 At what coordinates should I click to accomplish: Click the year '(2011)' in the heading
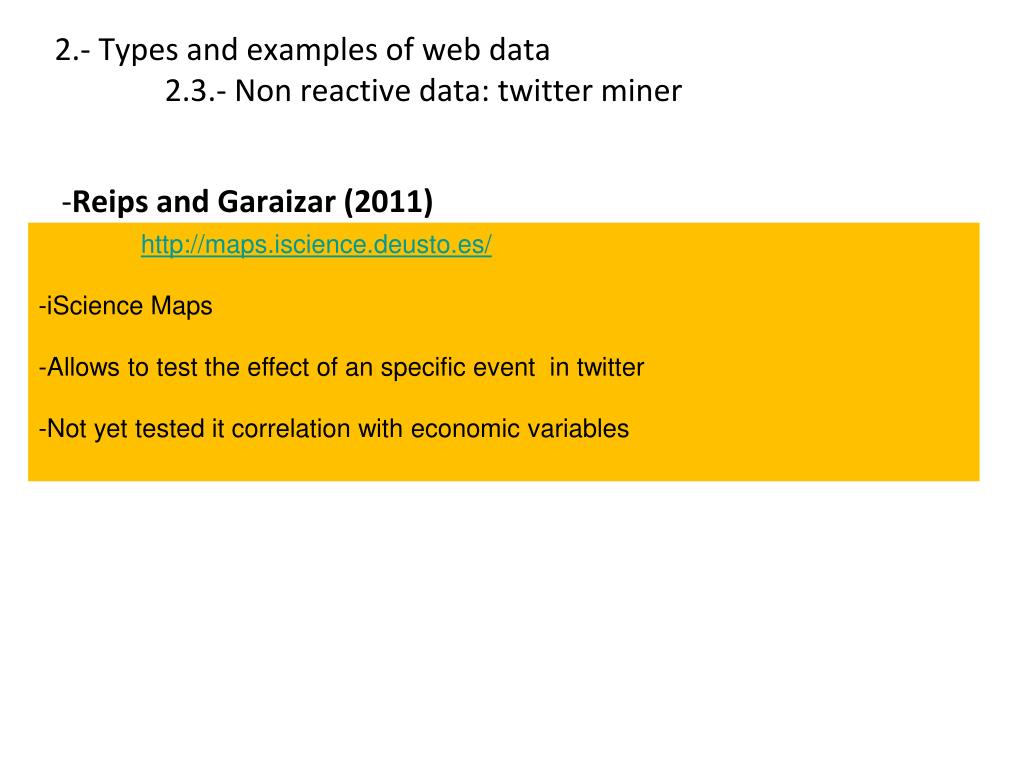click(x=389, y=202)
